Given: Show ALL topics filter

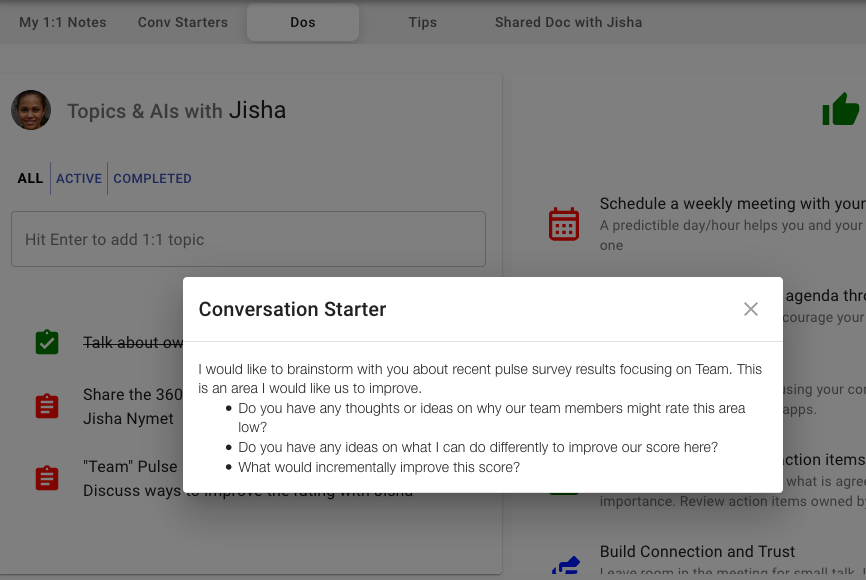Looking at the screenshot, I should pos(30,178).
